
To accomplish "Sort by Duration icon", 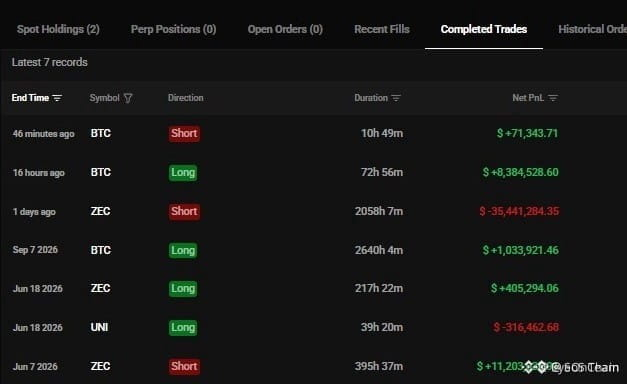I will [396, 98].
